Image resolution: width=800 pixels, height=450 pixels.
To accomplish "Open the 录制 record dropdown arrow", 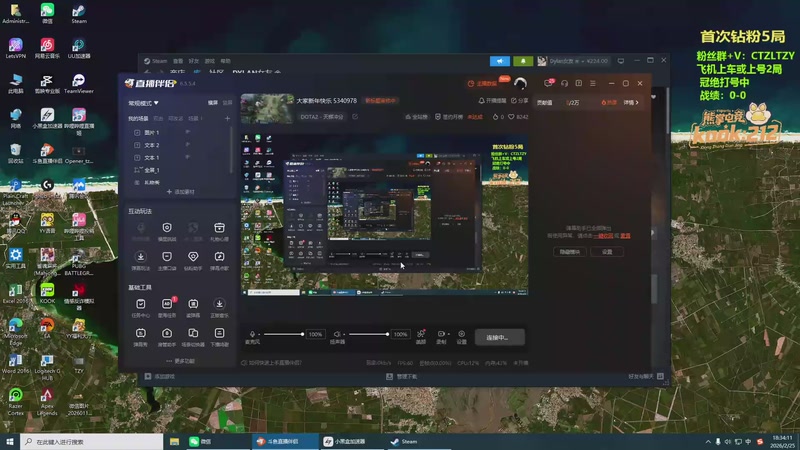I will coord(448,334).
